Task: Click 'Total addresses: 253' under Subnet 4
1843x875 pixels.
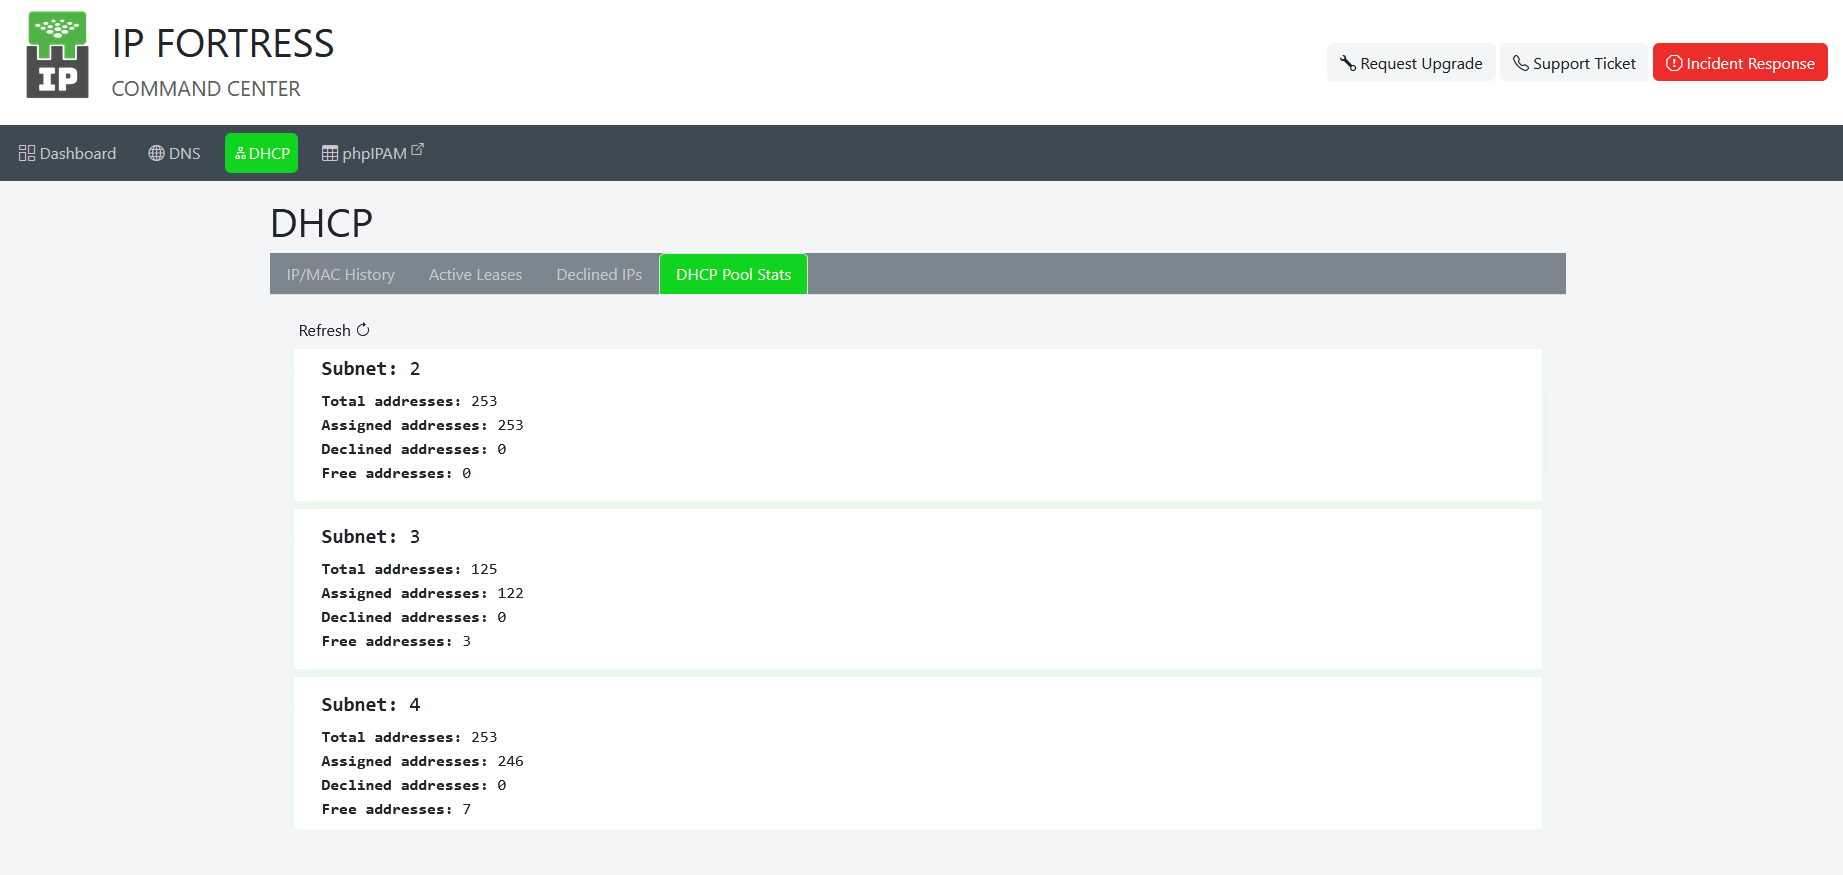Action: pyautogui.click(x=409, y=737)
